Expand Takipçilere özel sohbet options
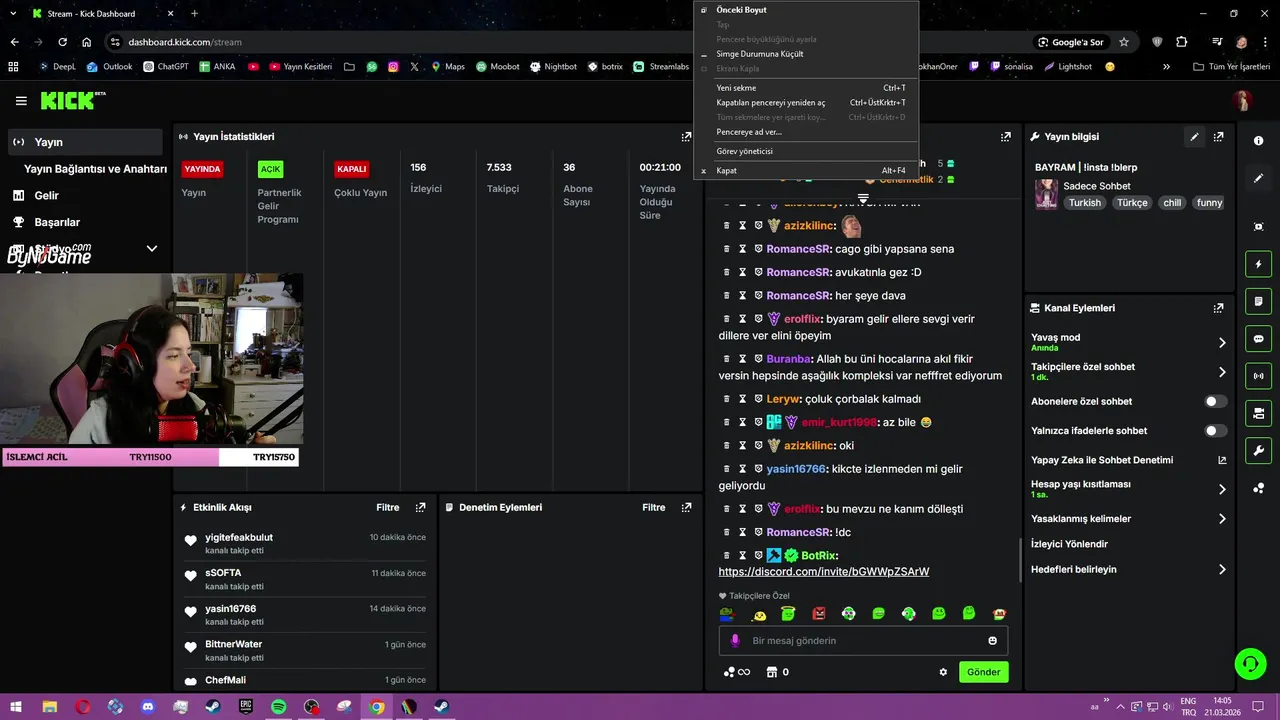 point(1222,372)
